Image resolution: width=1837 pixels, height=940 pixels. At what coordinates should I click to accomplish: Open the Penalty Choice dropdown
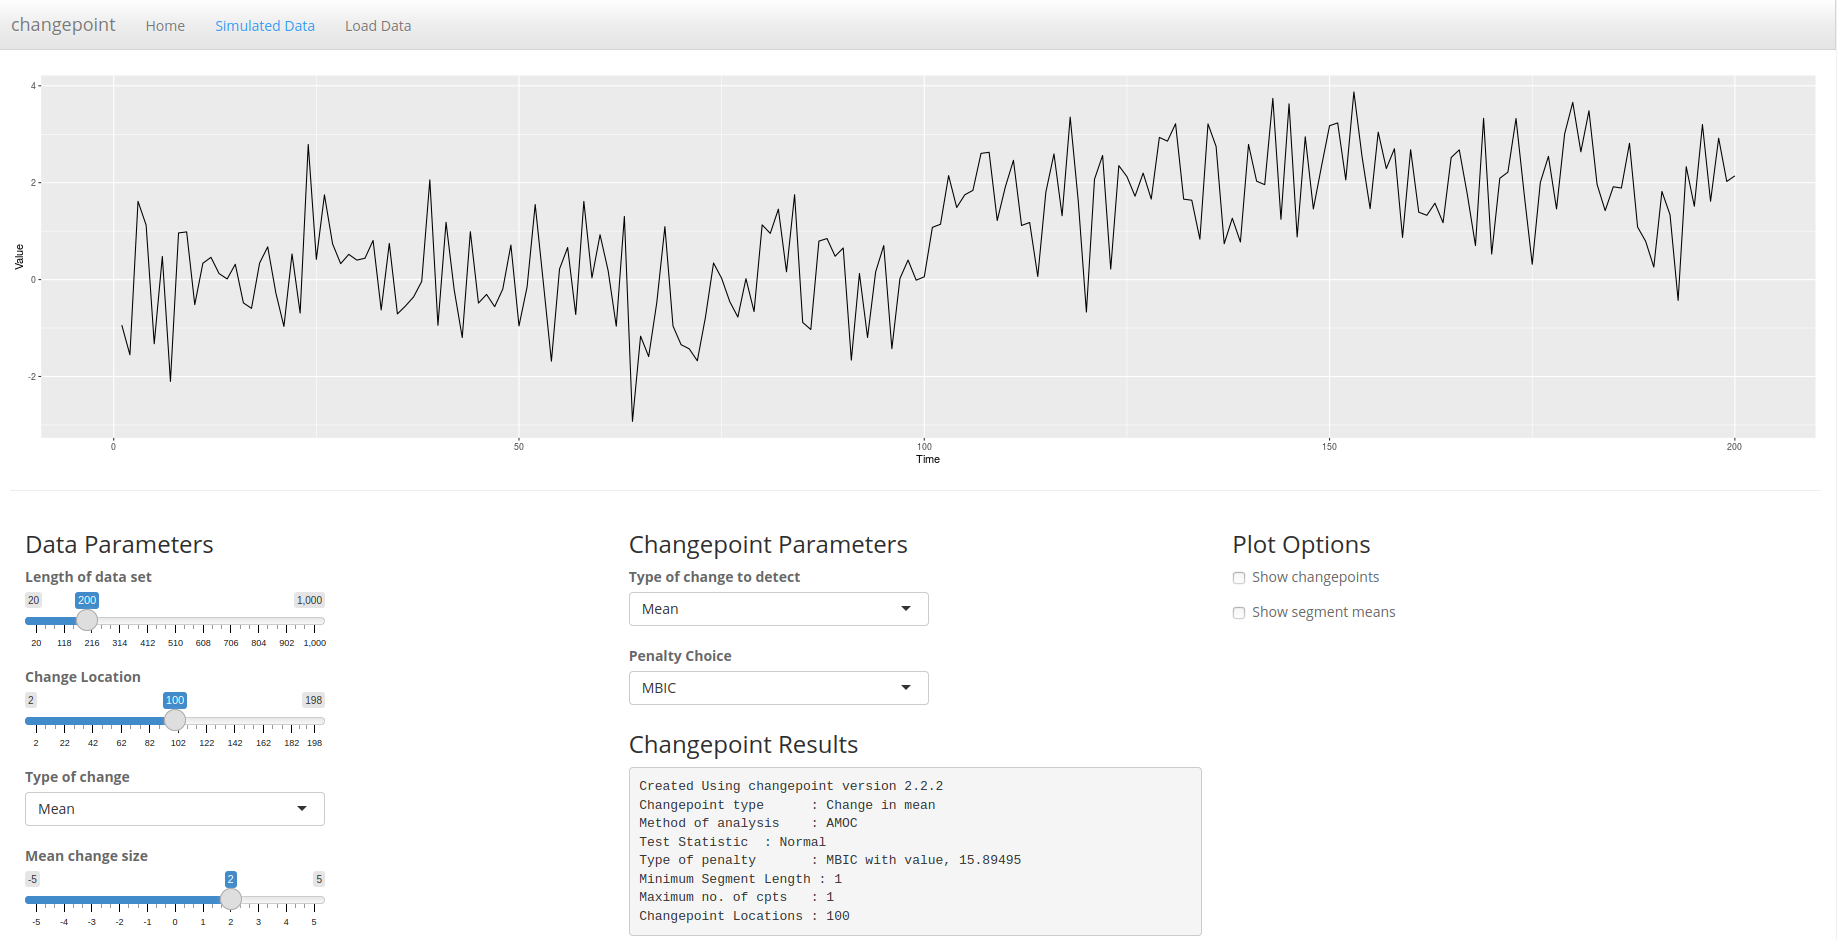pyautogui.click(x=777, y=687)
